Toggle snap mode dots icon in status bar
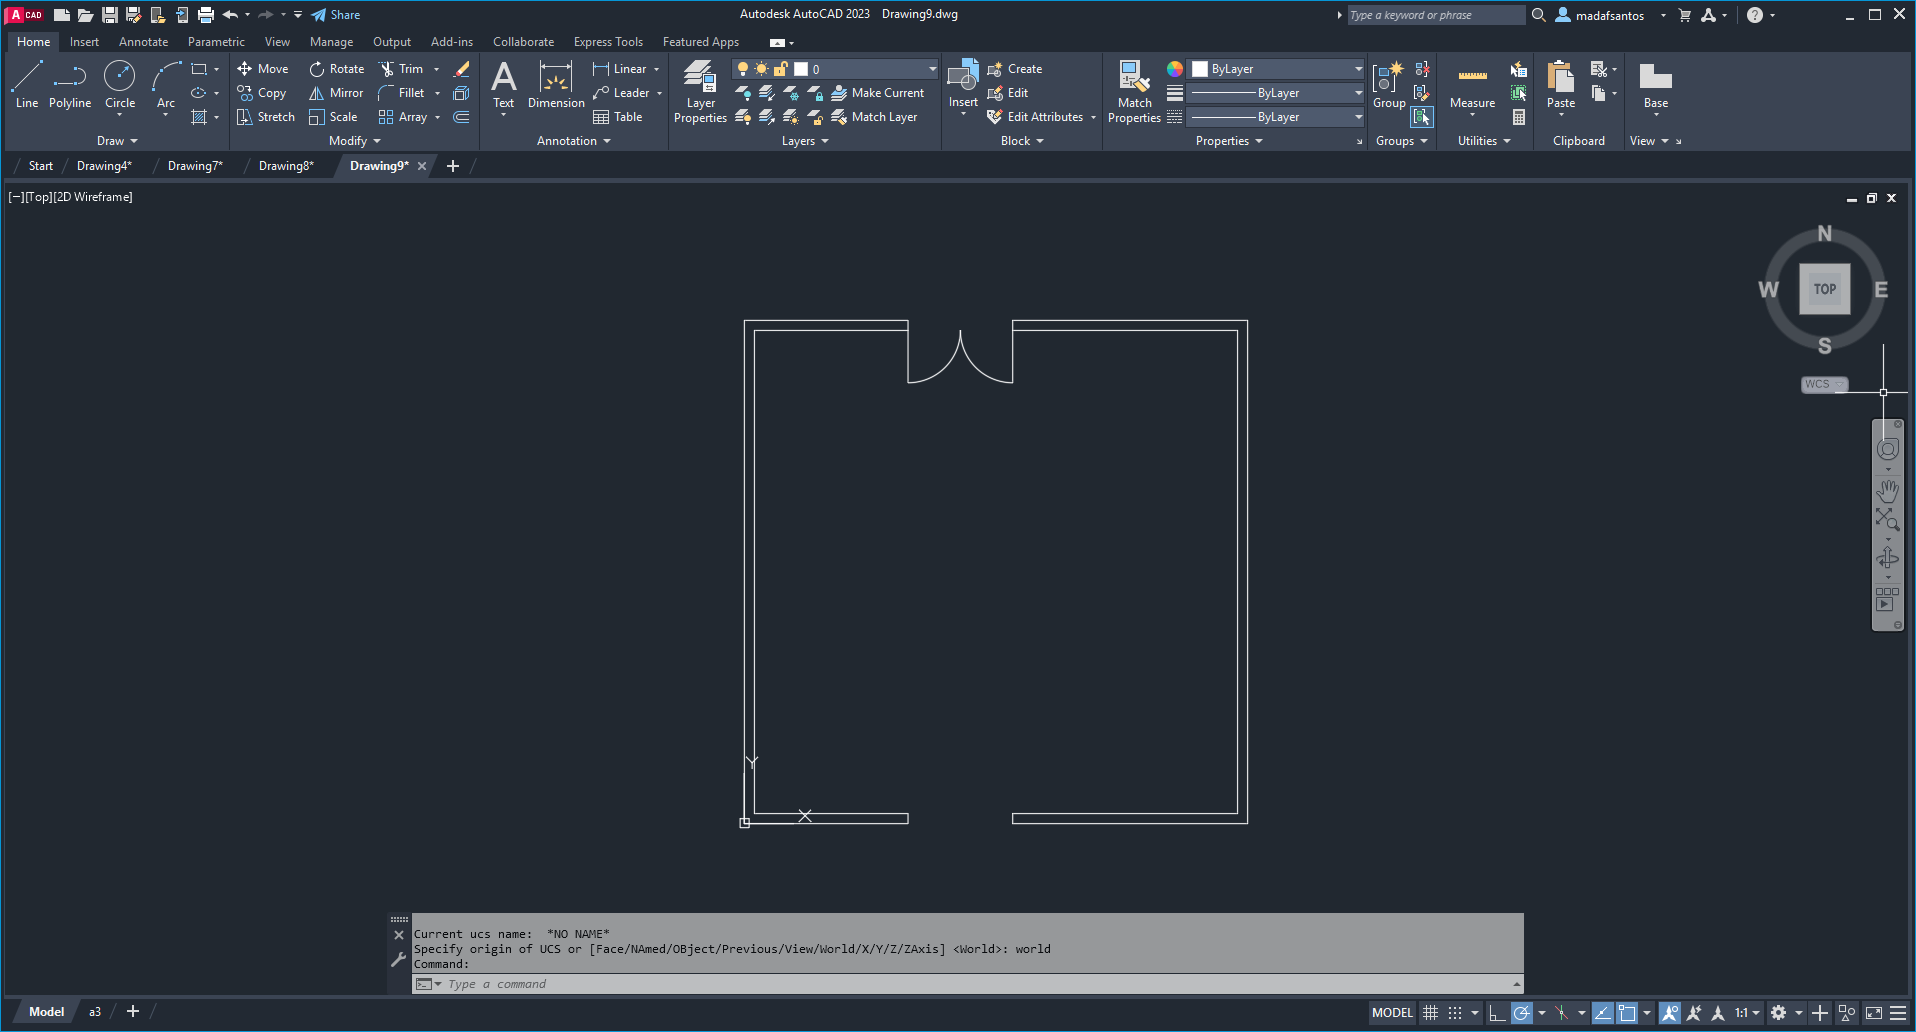Screen dimensions: 1916x1032 (x=1455, y=1013)
